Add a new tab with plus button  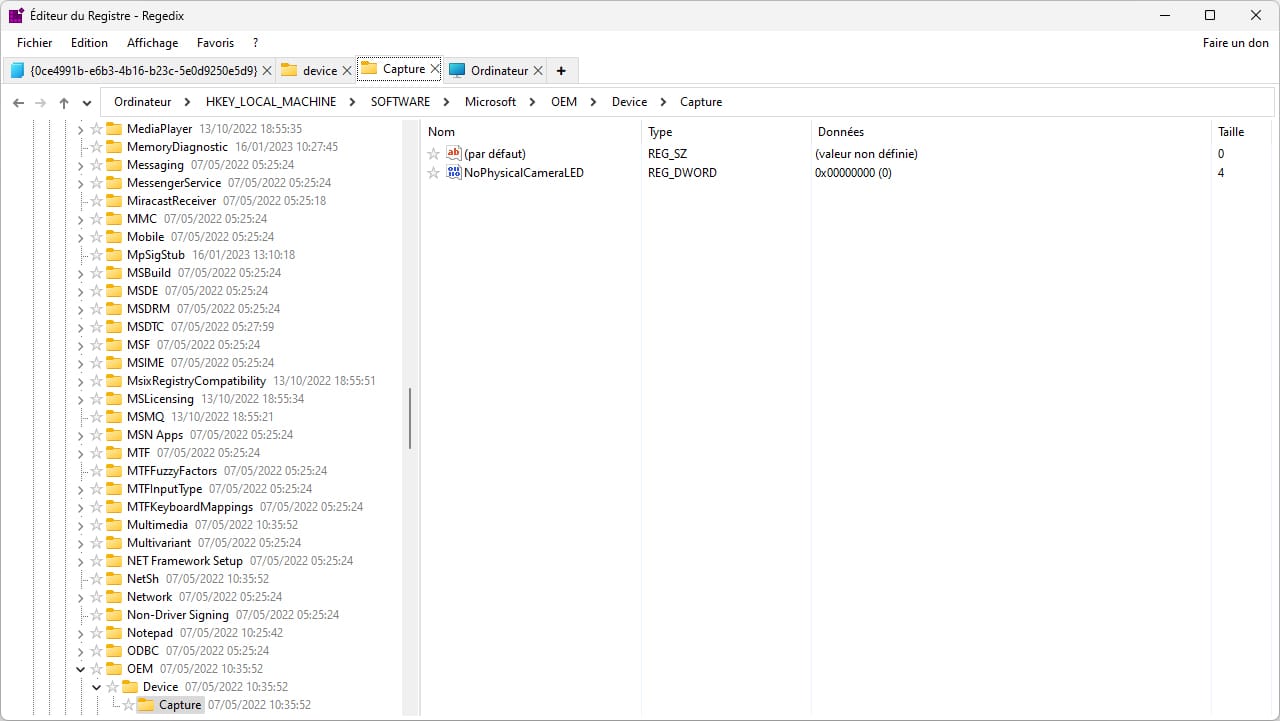pos(561,70)
